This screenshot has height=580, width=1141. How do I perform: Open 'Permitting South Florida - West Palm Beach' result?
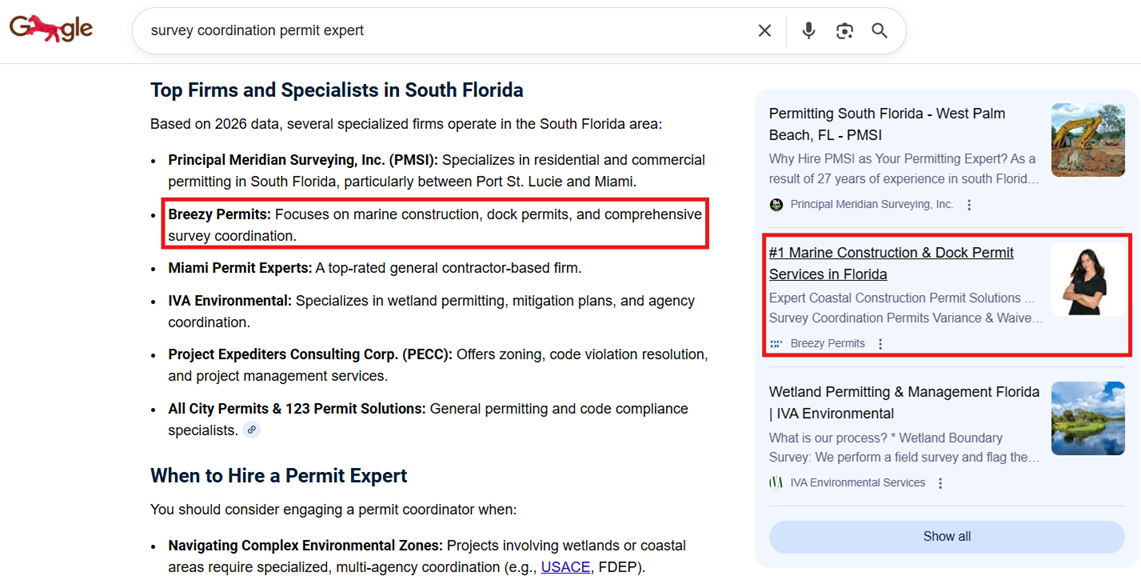(888, 124)
